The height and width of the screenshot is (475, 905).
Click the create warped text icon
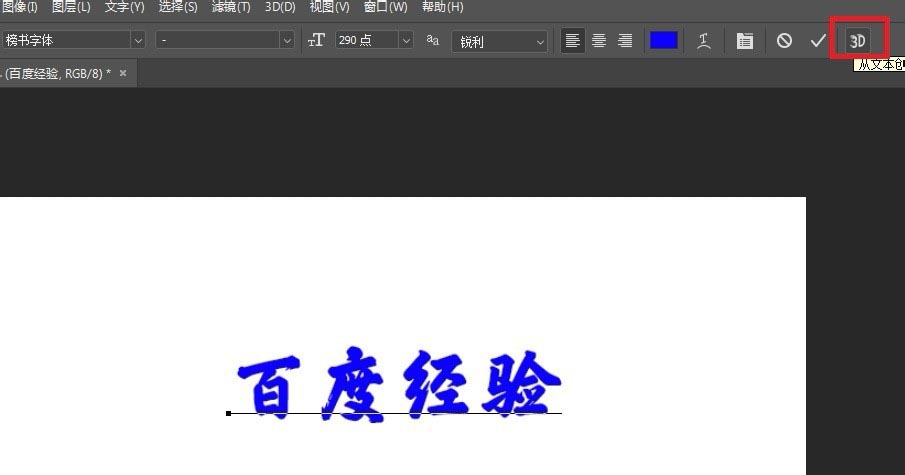[704, 41]
